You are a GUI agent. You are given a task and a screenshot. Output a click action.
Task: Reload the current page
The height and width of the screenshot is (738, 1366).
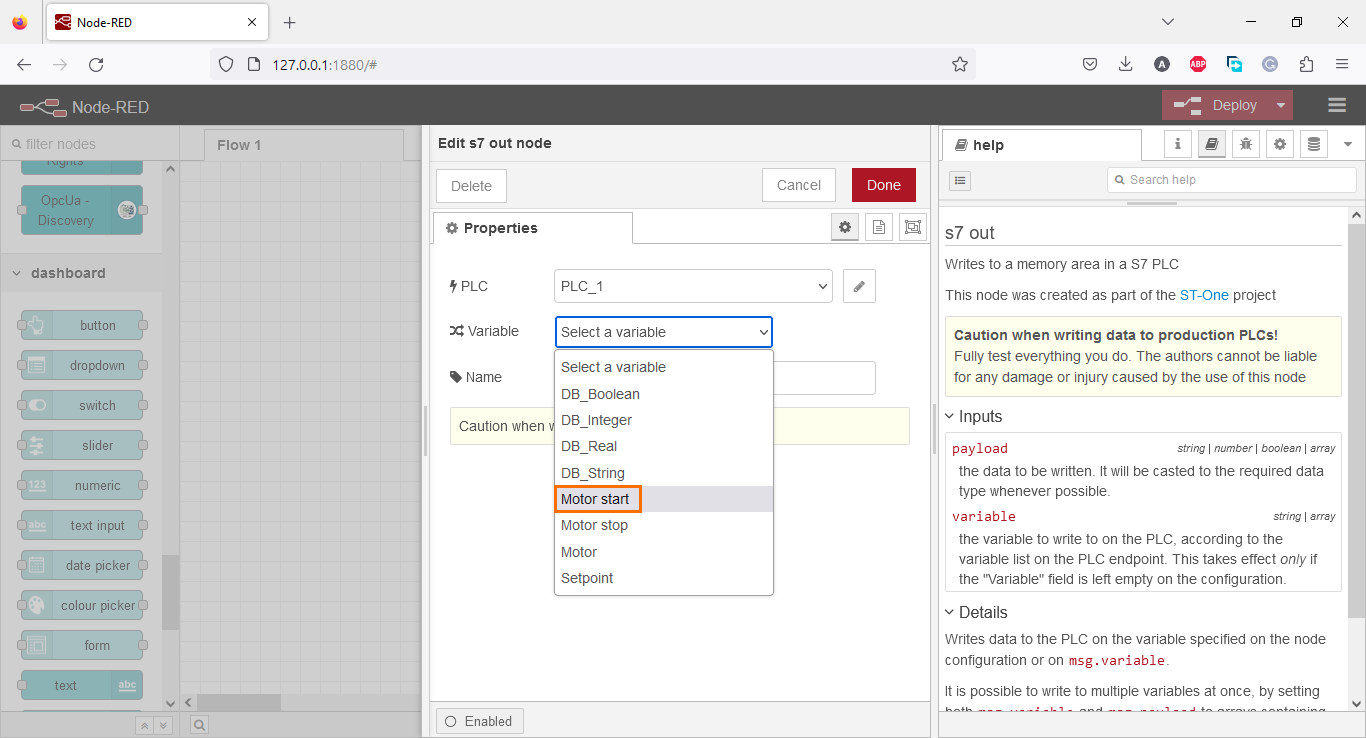click(96, 64)
